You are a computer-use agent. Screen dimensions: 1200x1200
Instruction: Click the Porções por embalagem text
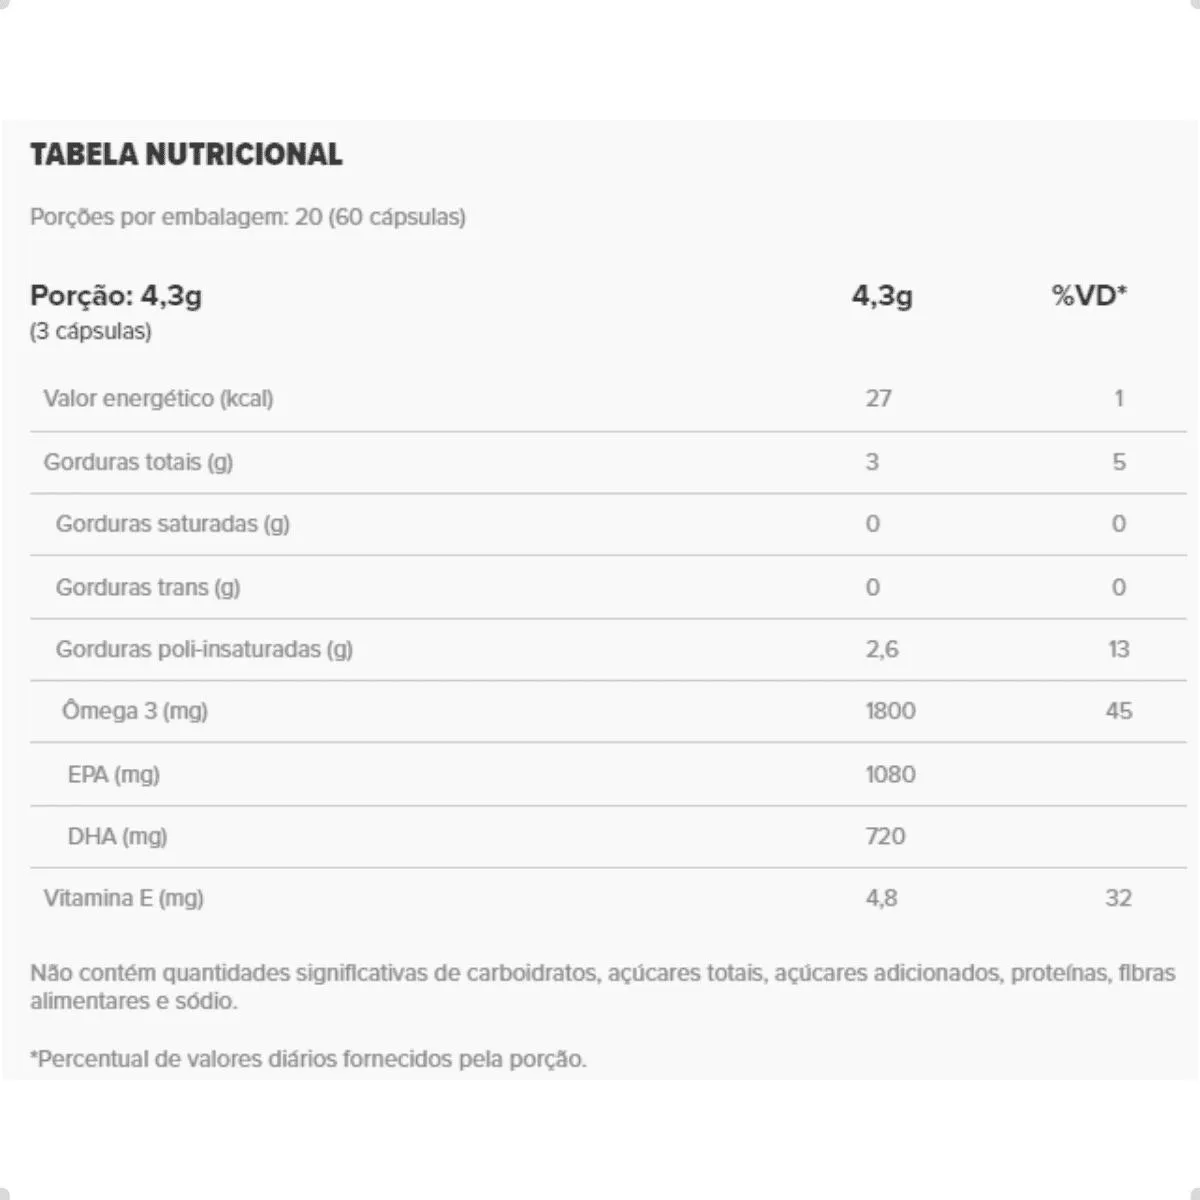[247, 217]
